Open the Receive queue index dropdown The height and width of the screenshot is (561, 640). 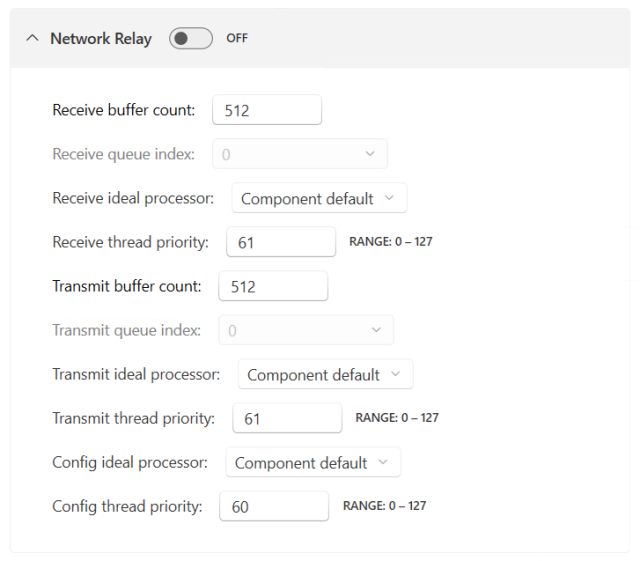click(x=299, y=154)
